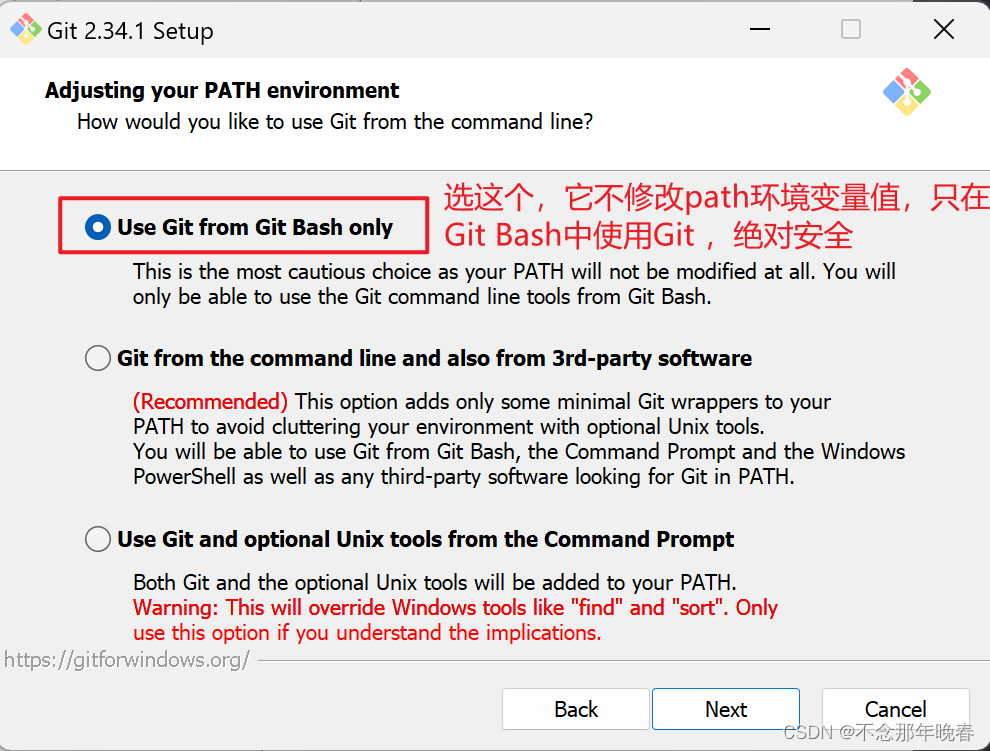Click the 'Adjusting your PATH environment' heading

pyautogui.click(x=222, y=91)
